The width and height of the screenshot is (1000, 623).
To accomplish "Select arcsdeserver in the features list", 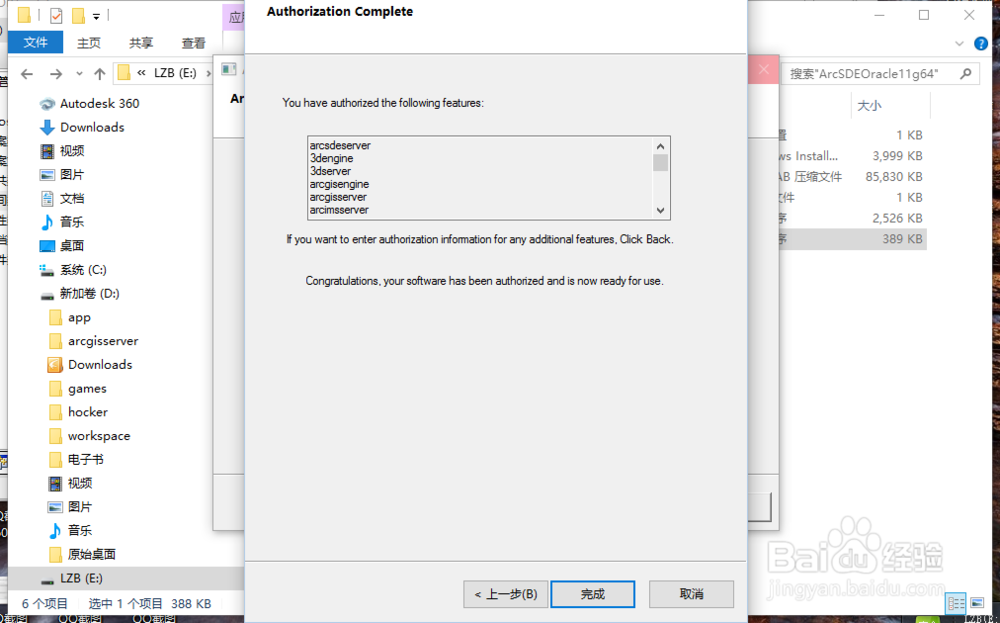I will pos(340,145).
